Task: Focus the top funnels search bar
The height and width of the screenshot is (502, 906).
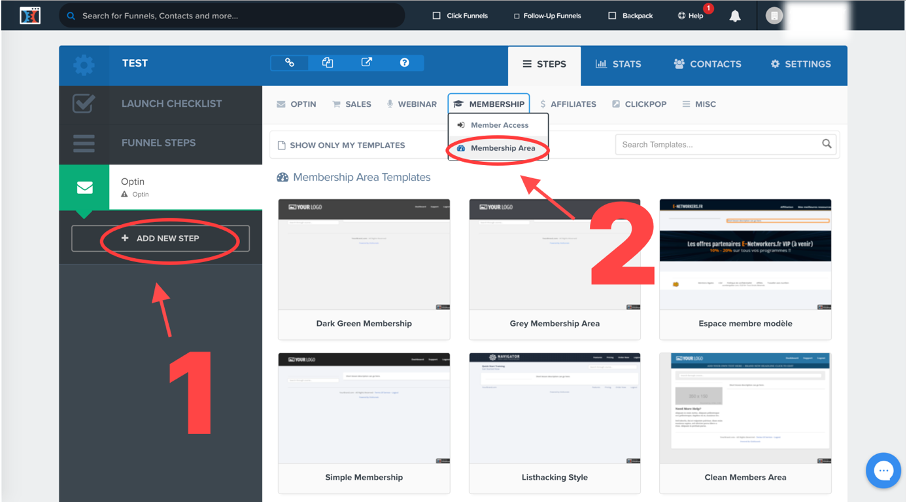Action: pos(231,16)
